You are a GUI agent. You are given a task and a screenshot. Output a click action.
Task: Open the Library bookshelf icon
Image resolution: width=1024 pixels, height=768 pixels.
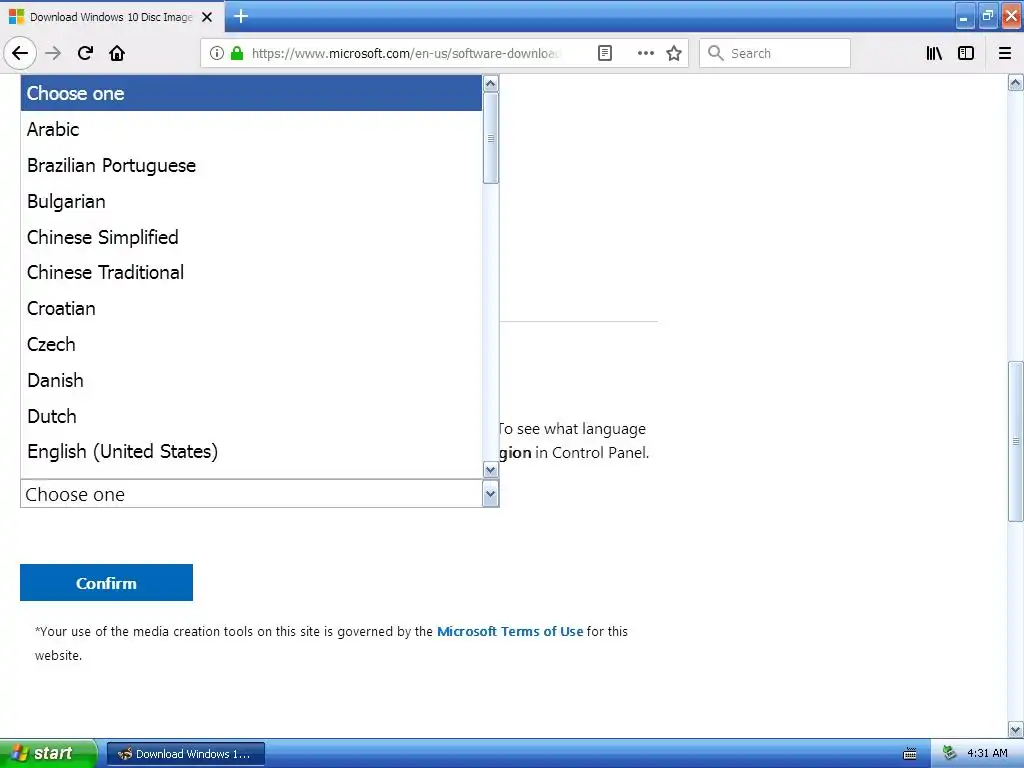pyautogui.click(x=934, y=53)
